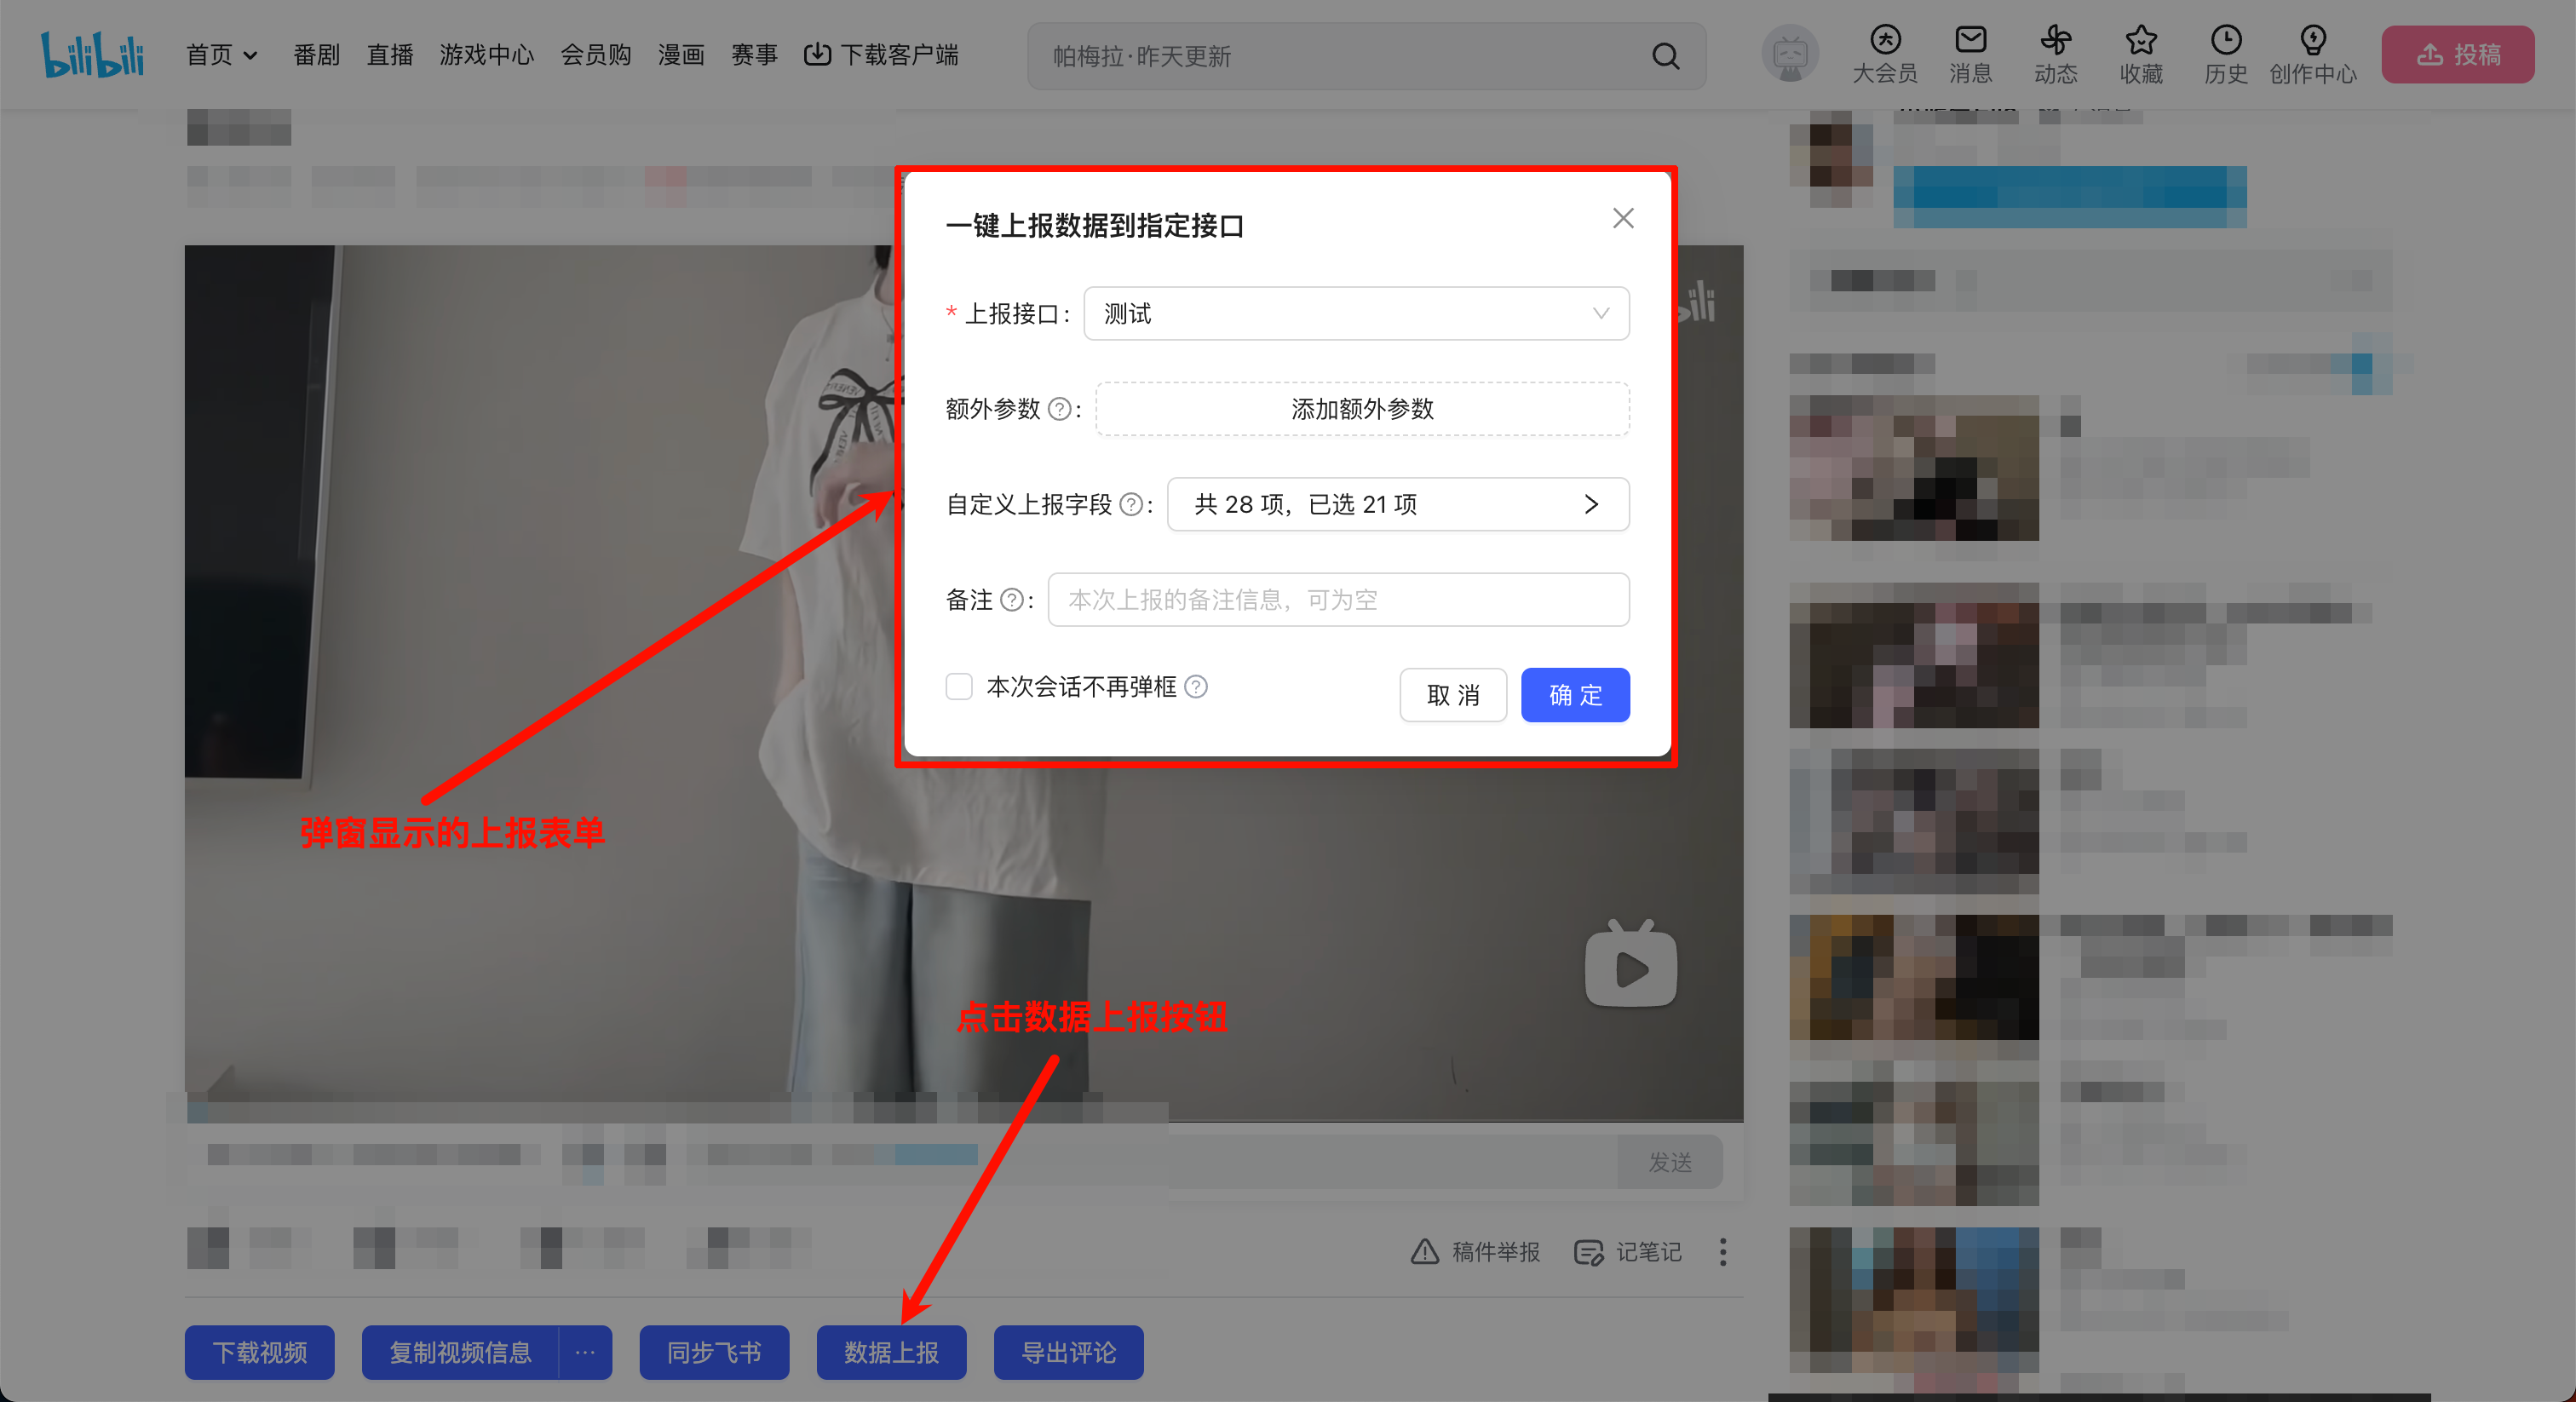This screenshot has width=2576, height=1402.
Task: Confirm with the 确定 button
Action: coord(1574,695)
